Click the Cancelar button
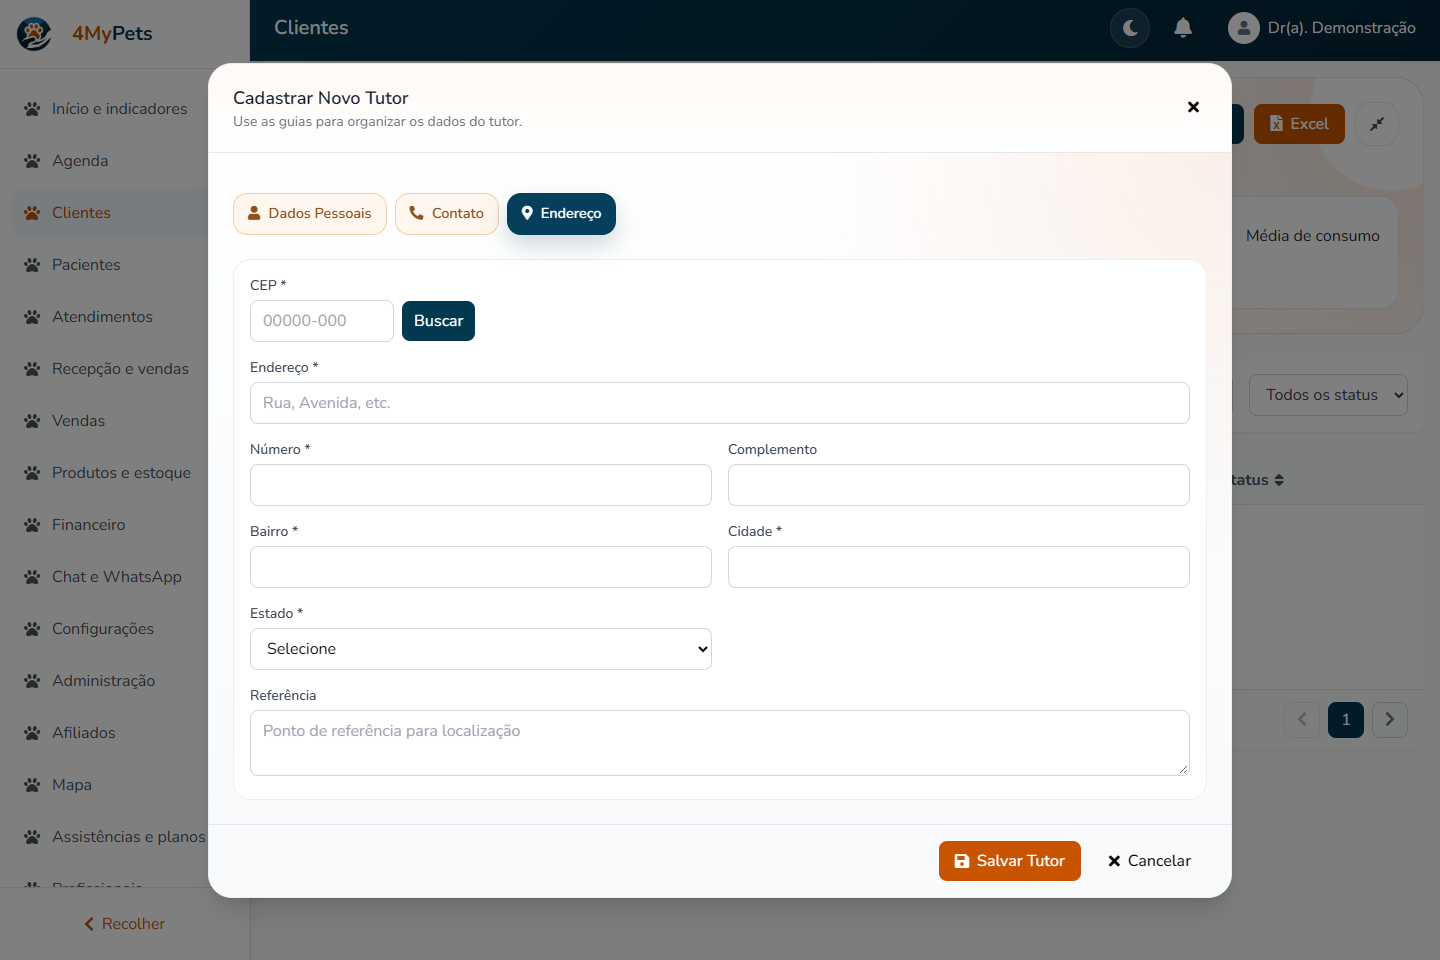 pyautogui.click(x=1149, y=861)
